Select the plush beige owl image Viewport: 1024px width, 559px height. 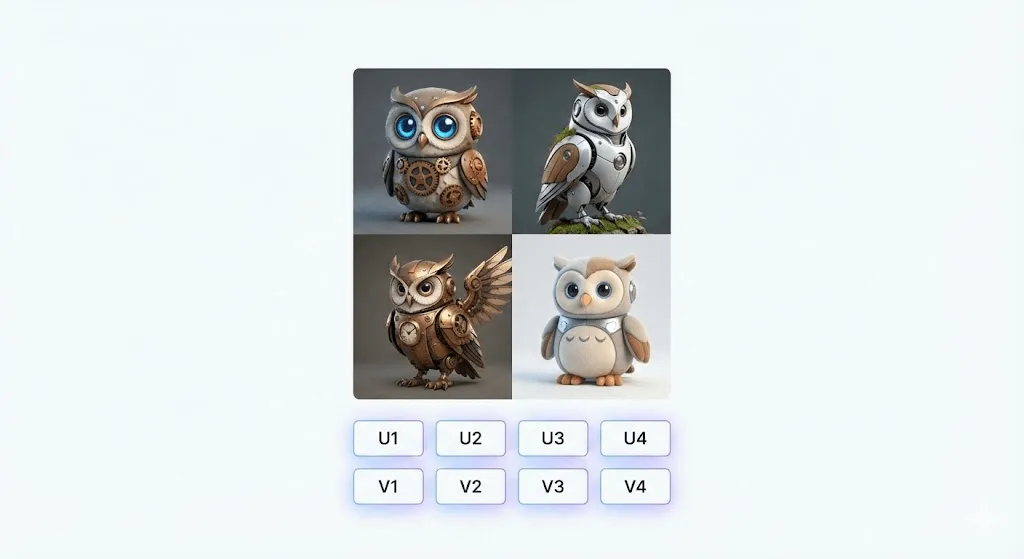(591, 317)
